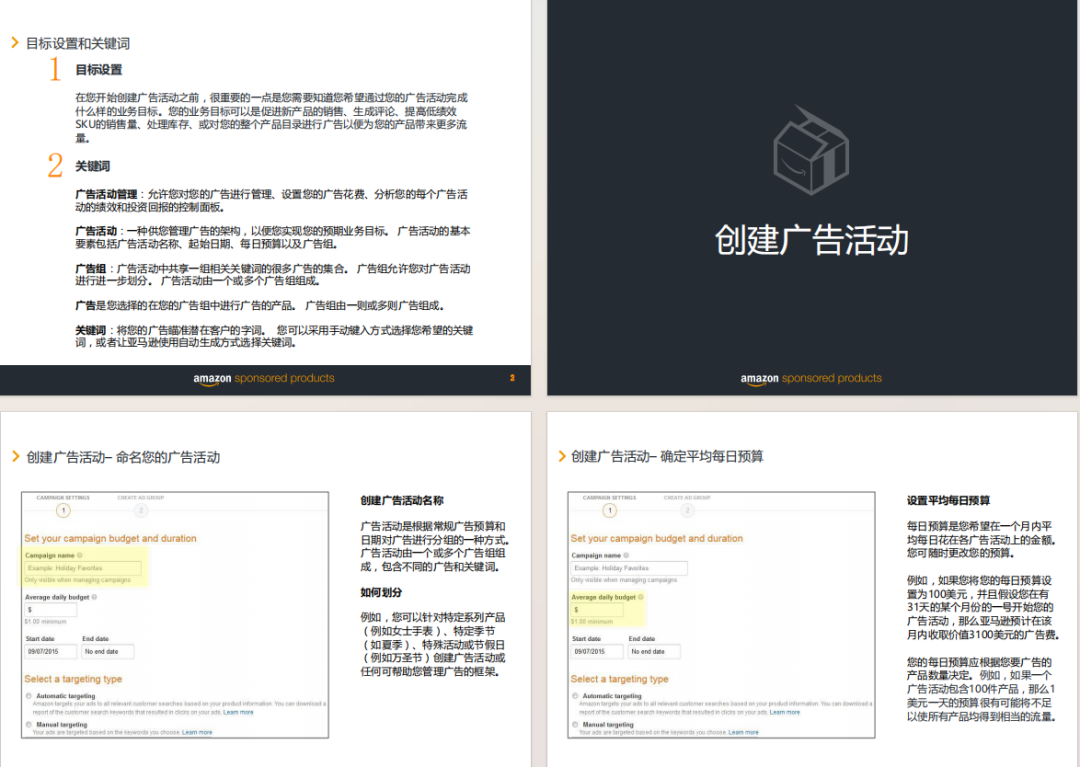The image size is (1080, 767).
Task: Click Learn more under Automatic targeting
Action: [x=236, y=713]
